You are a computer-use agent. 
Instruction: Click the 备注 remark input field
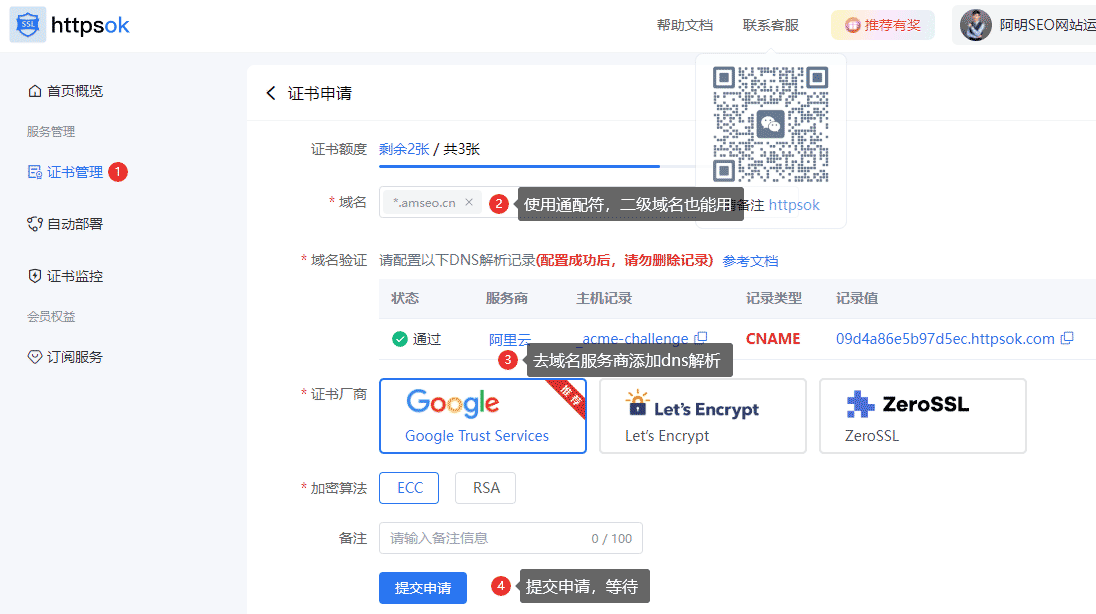[x=511, y=538]
